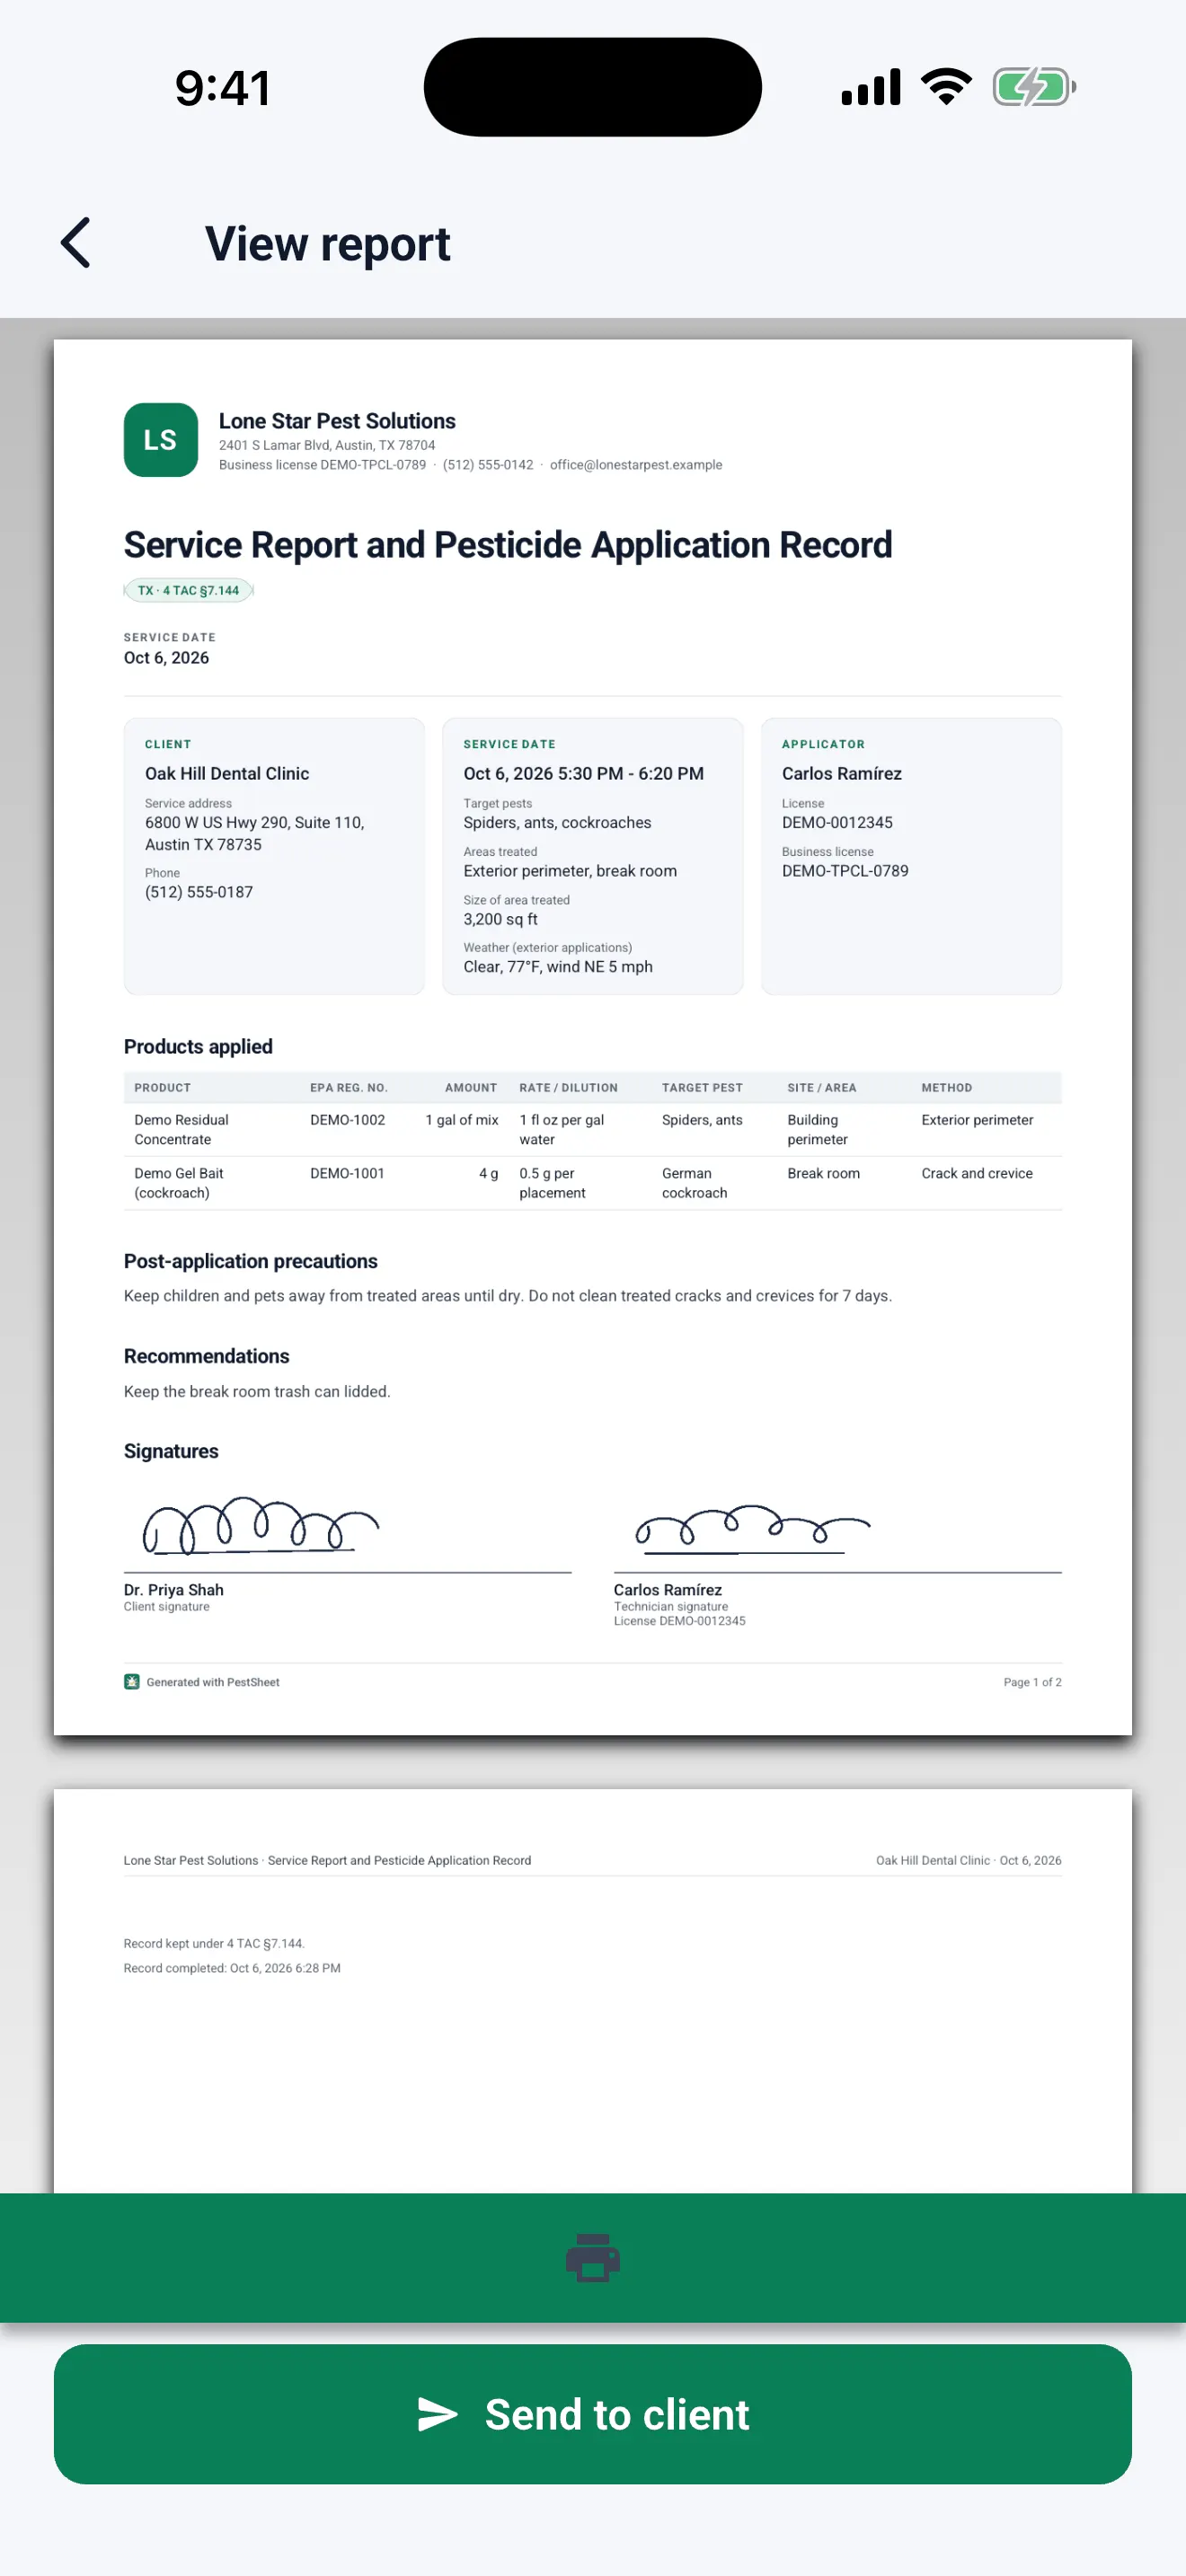1186x2576 pixels.
Task: Tap the Demo Gel Bait (cockroach) product
Action: click(179, 1183)
